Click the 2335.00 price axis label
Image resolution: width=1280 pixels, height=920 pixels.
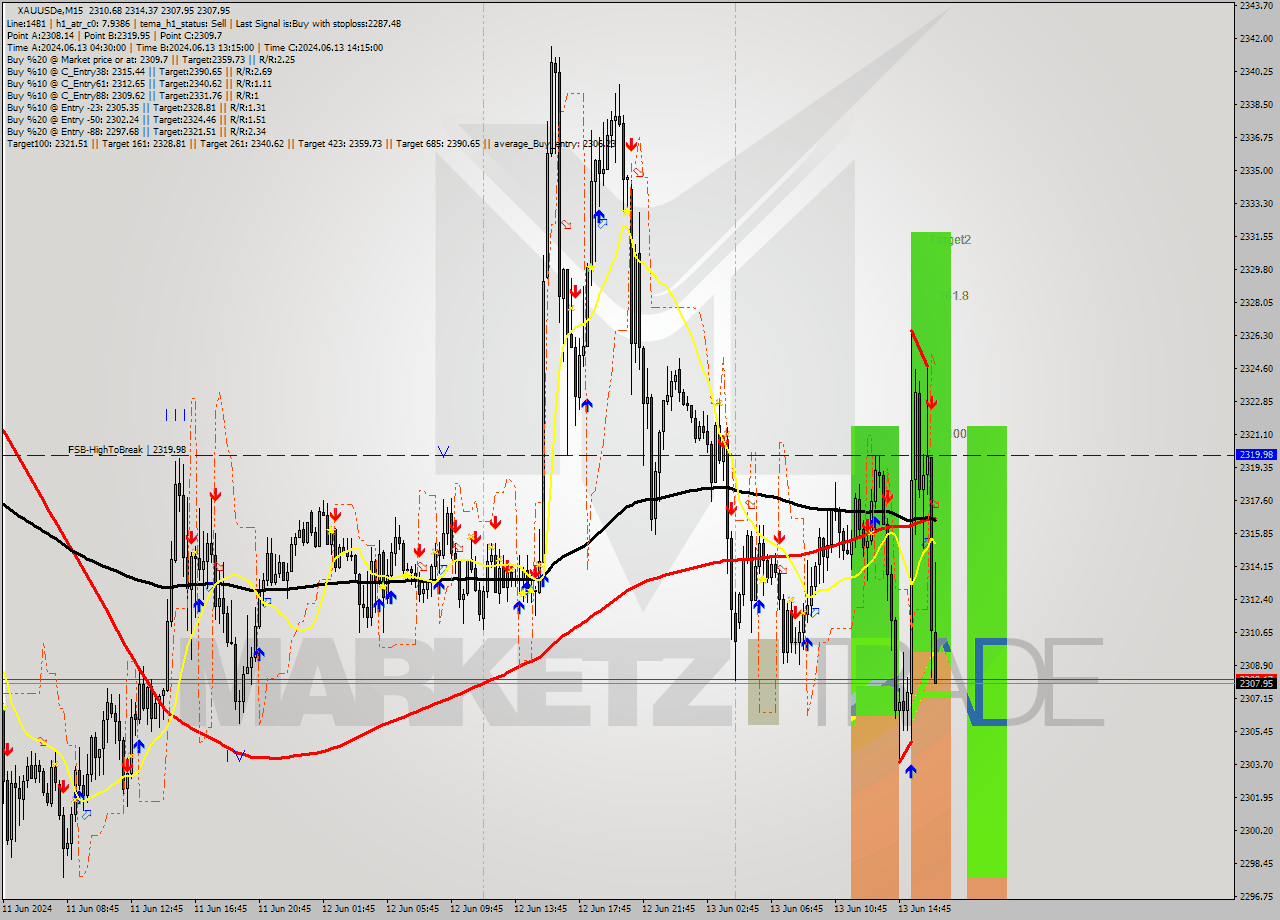click(1256, 170)
